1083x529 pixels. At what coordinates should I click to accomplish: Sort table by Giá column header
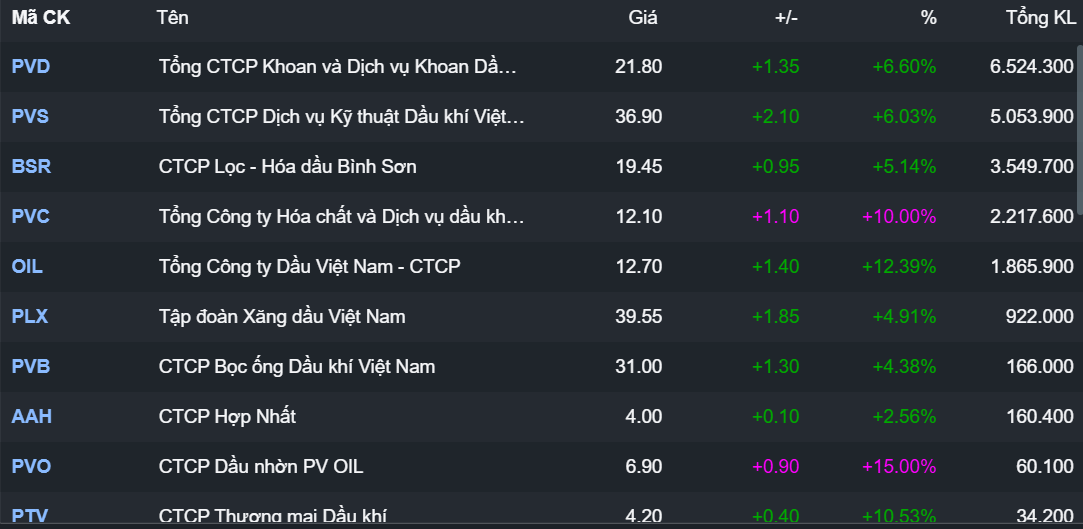(644, 18)
